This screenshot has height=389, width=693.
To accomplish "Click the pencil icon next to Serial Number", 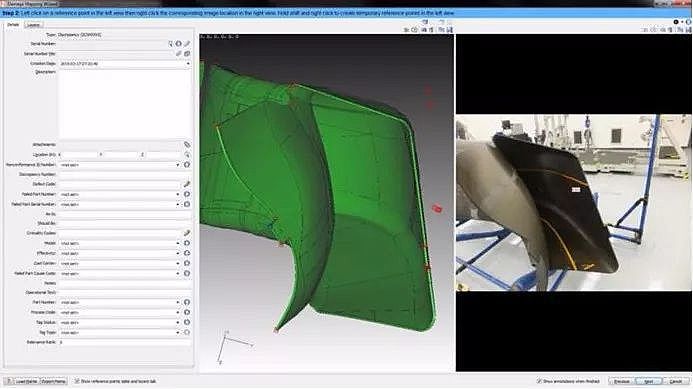I will click(187, 44).
